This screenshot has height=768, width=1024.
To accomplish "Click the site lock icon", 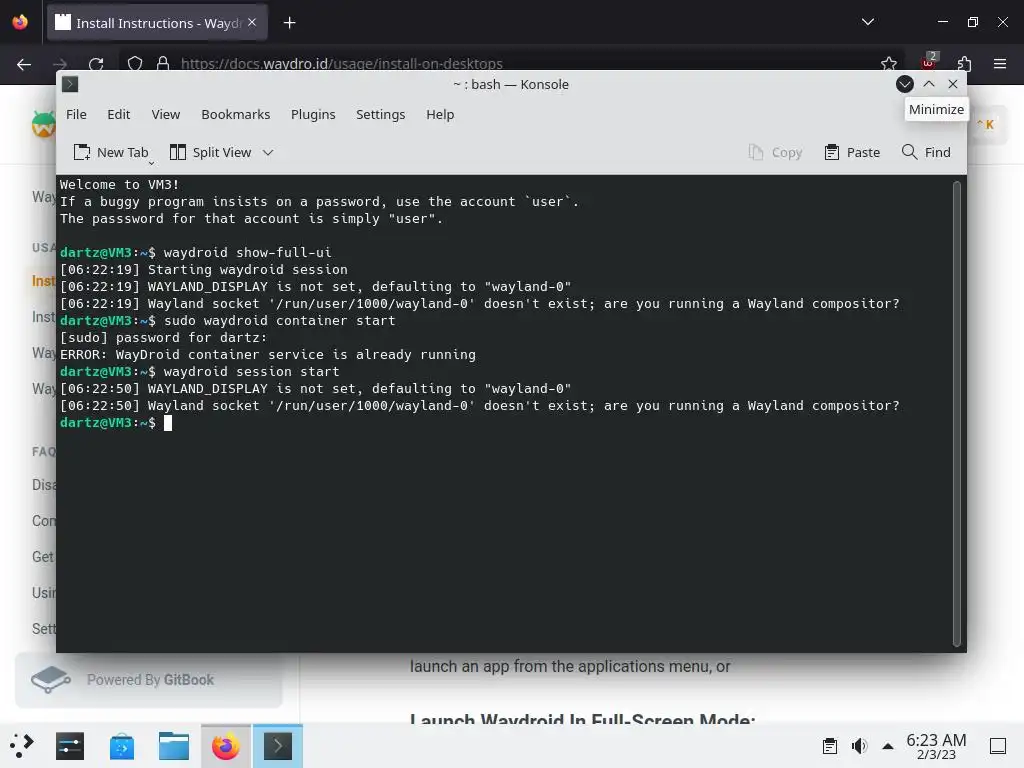I will [163, 64].
